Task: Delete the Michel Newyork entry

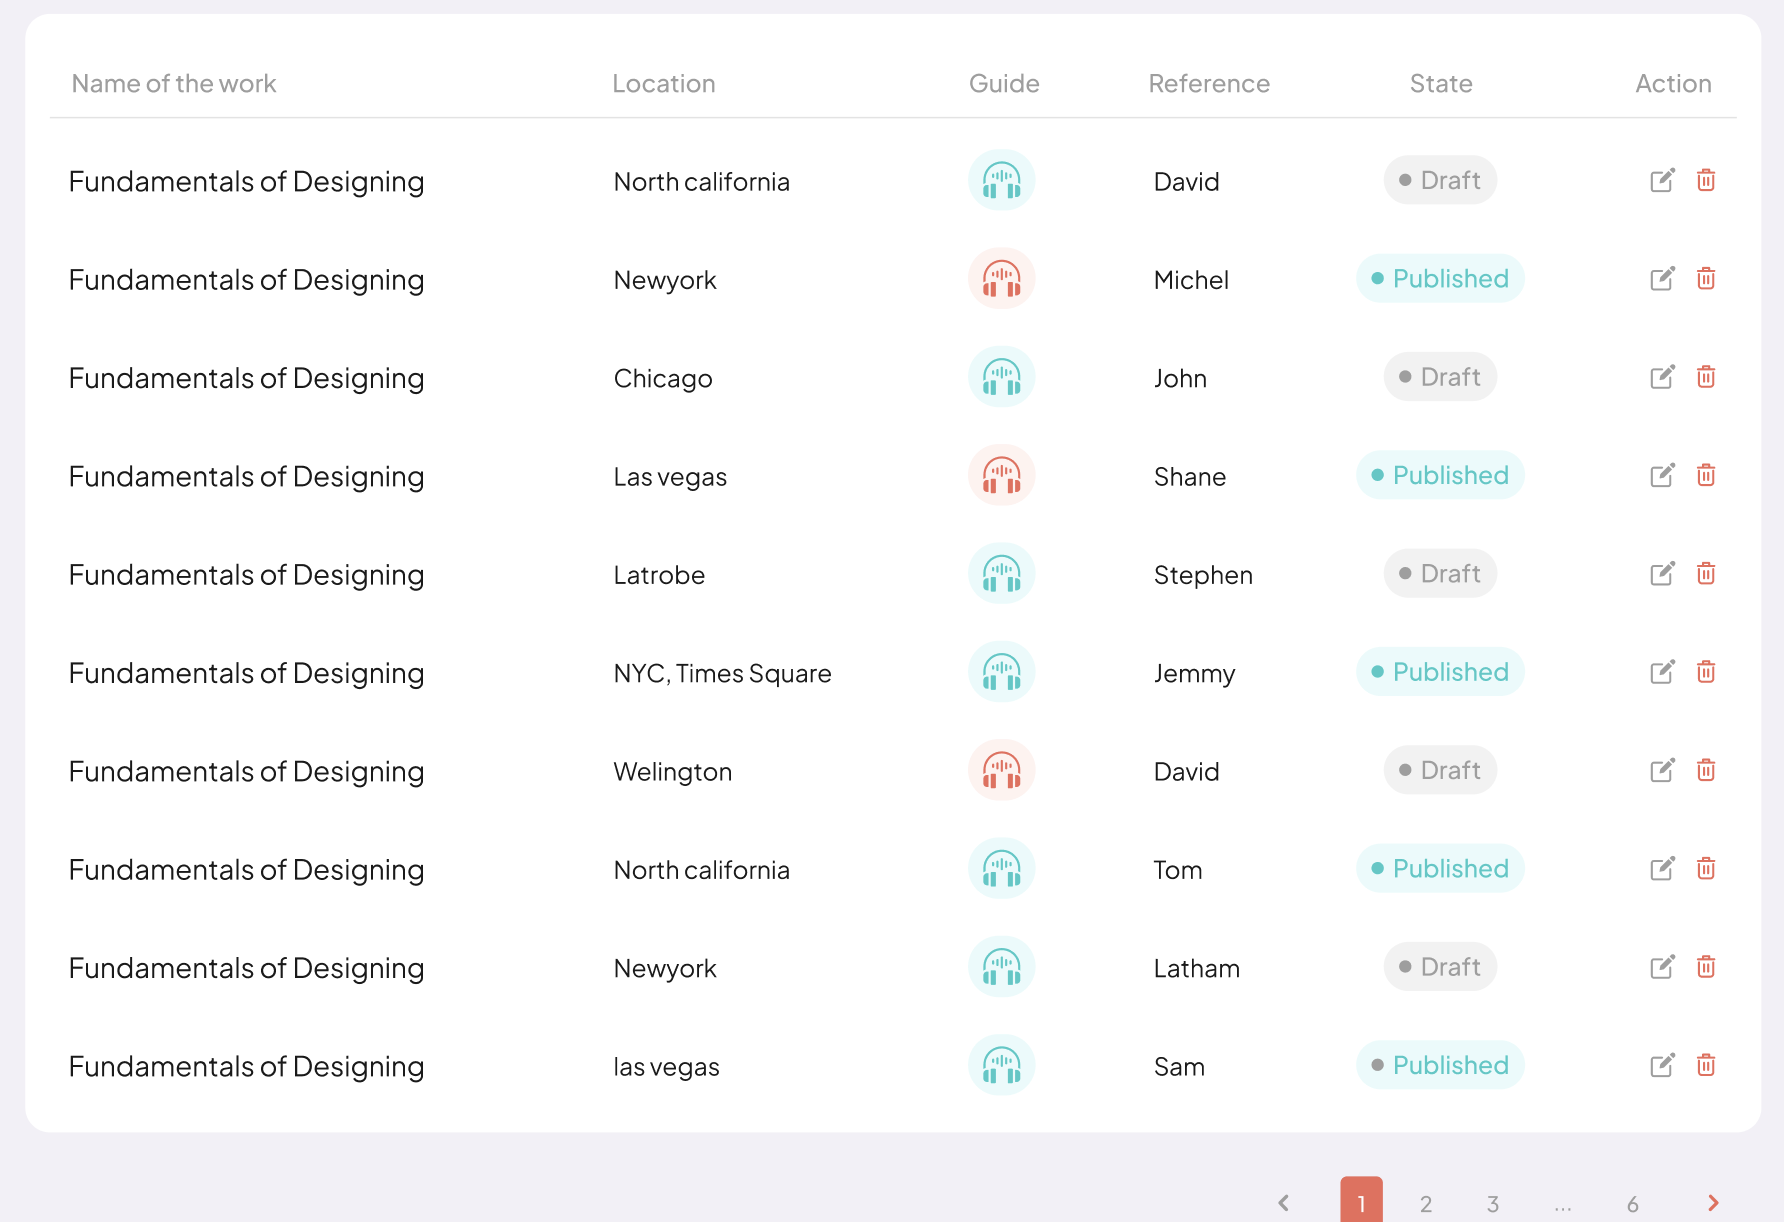Action: 1706,279
